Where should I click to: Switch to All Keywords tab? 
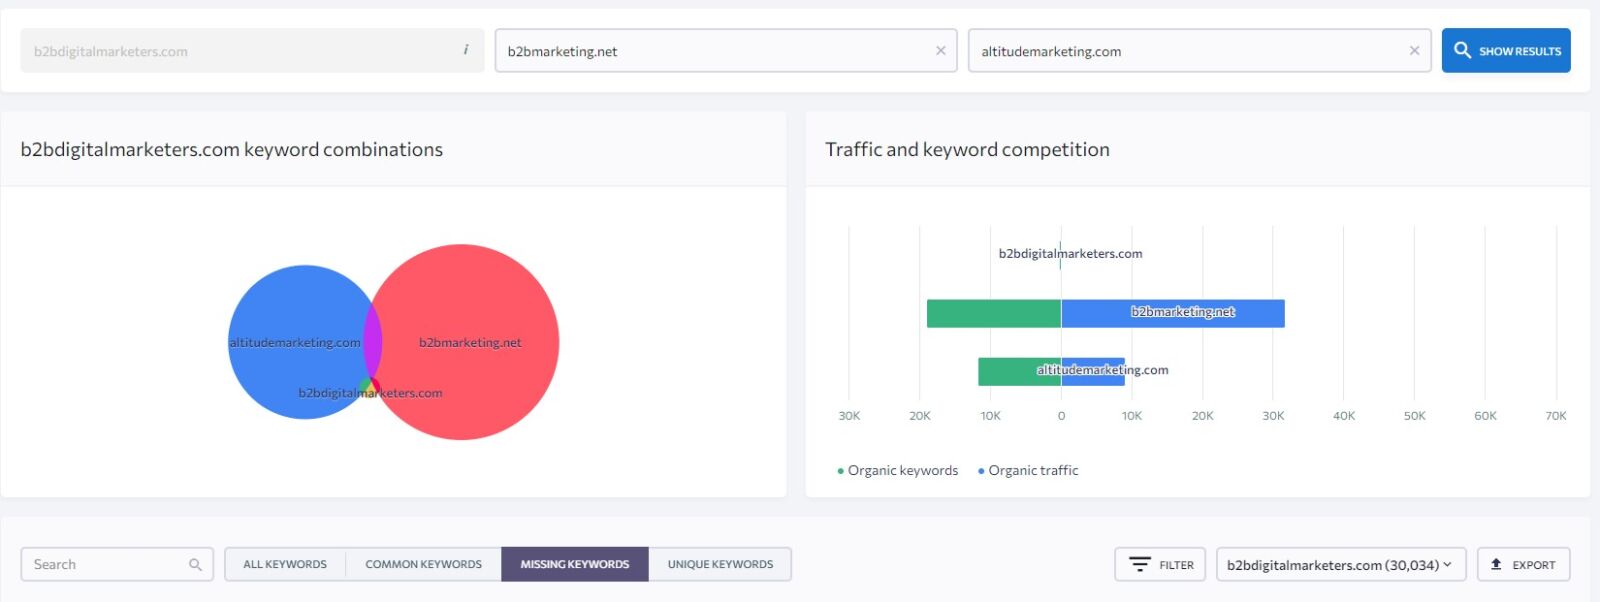[x=285, y=564]
